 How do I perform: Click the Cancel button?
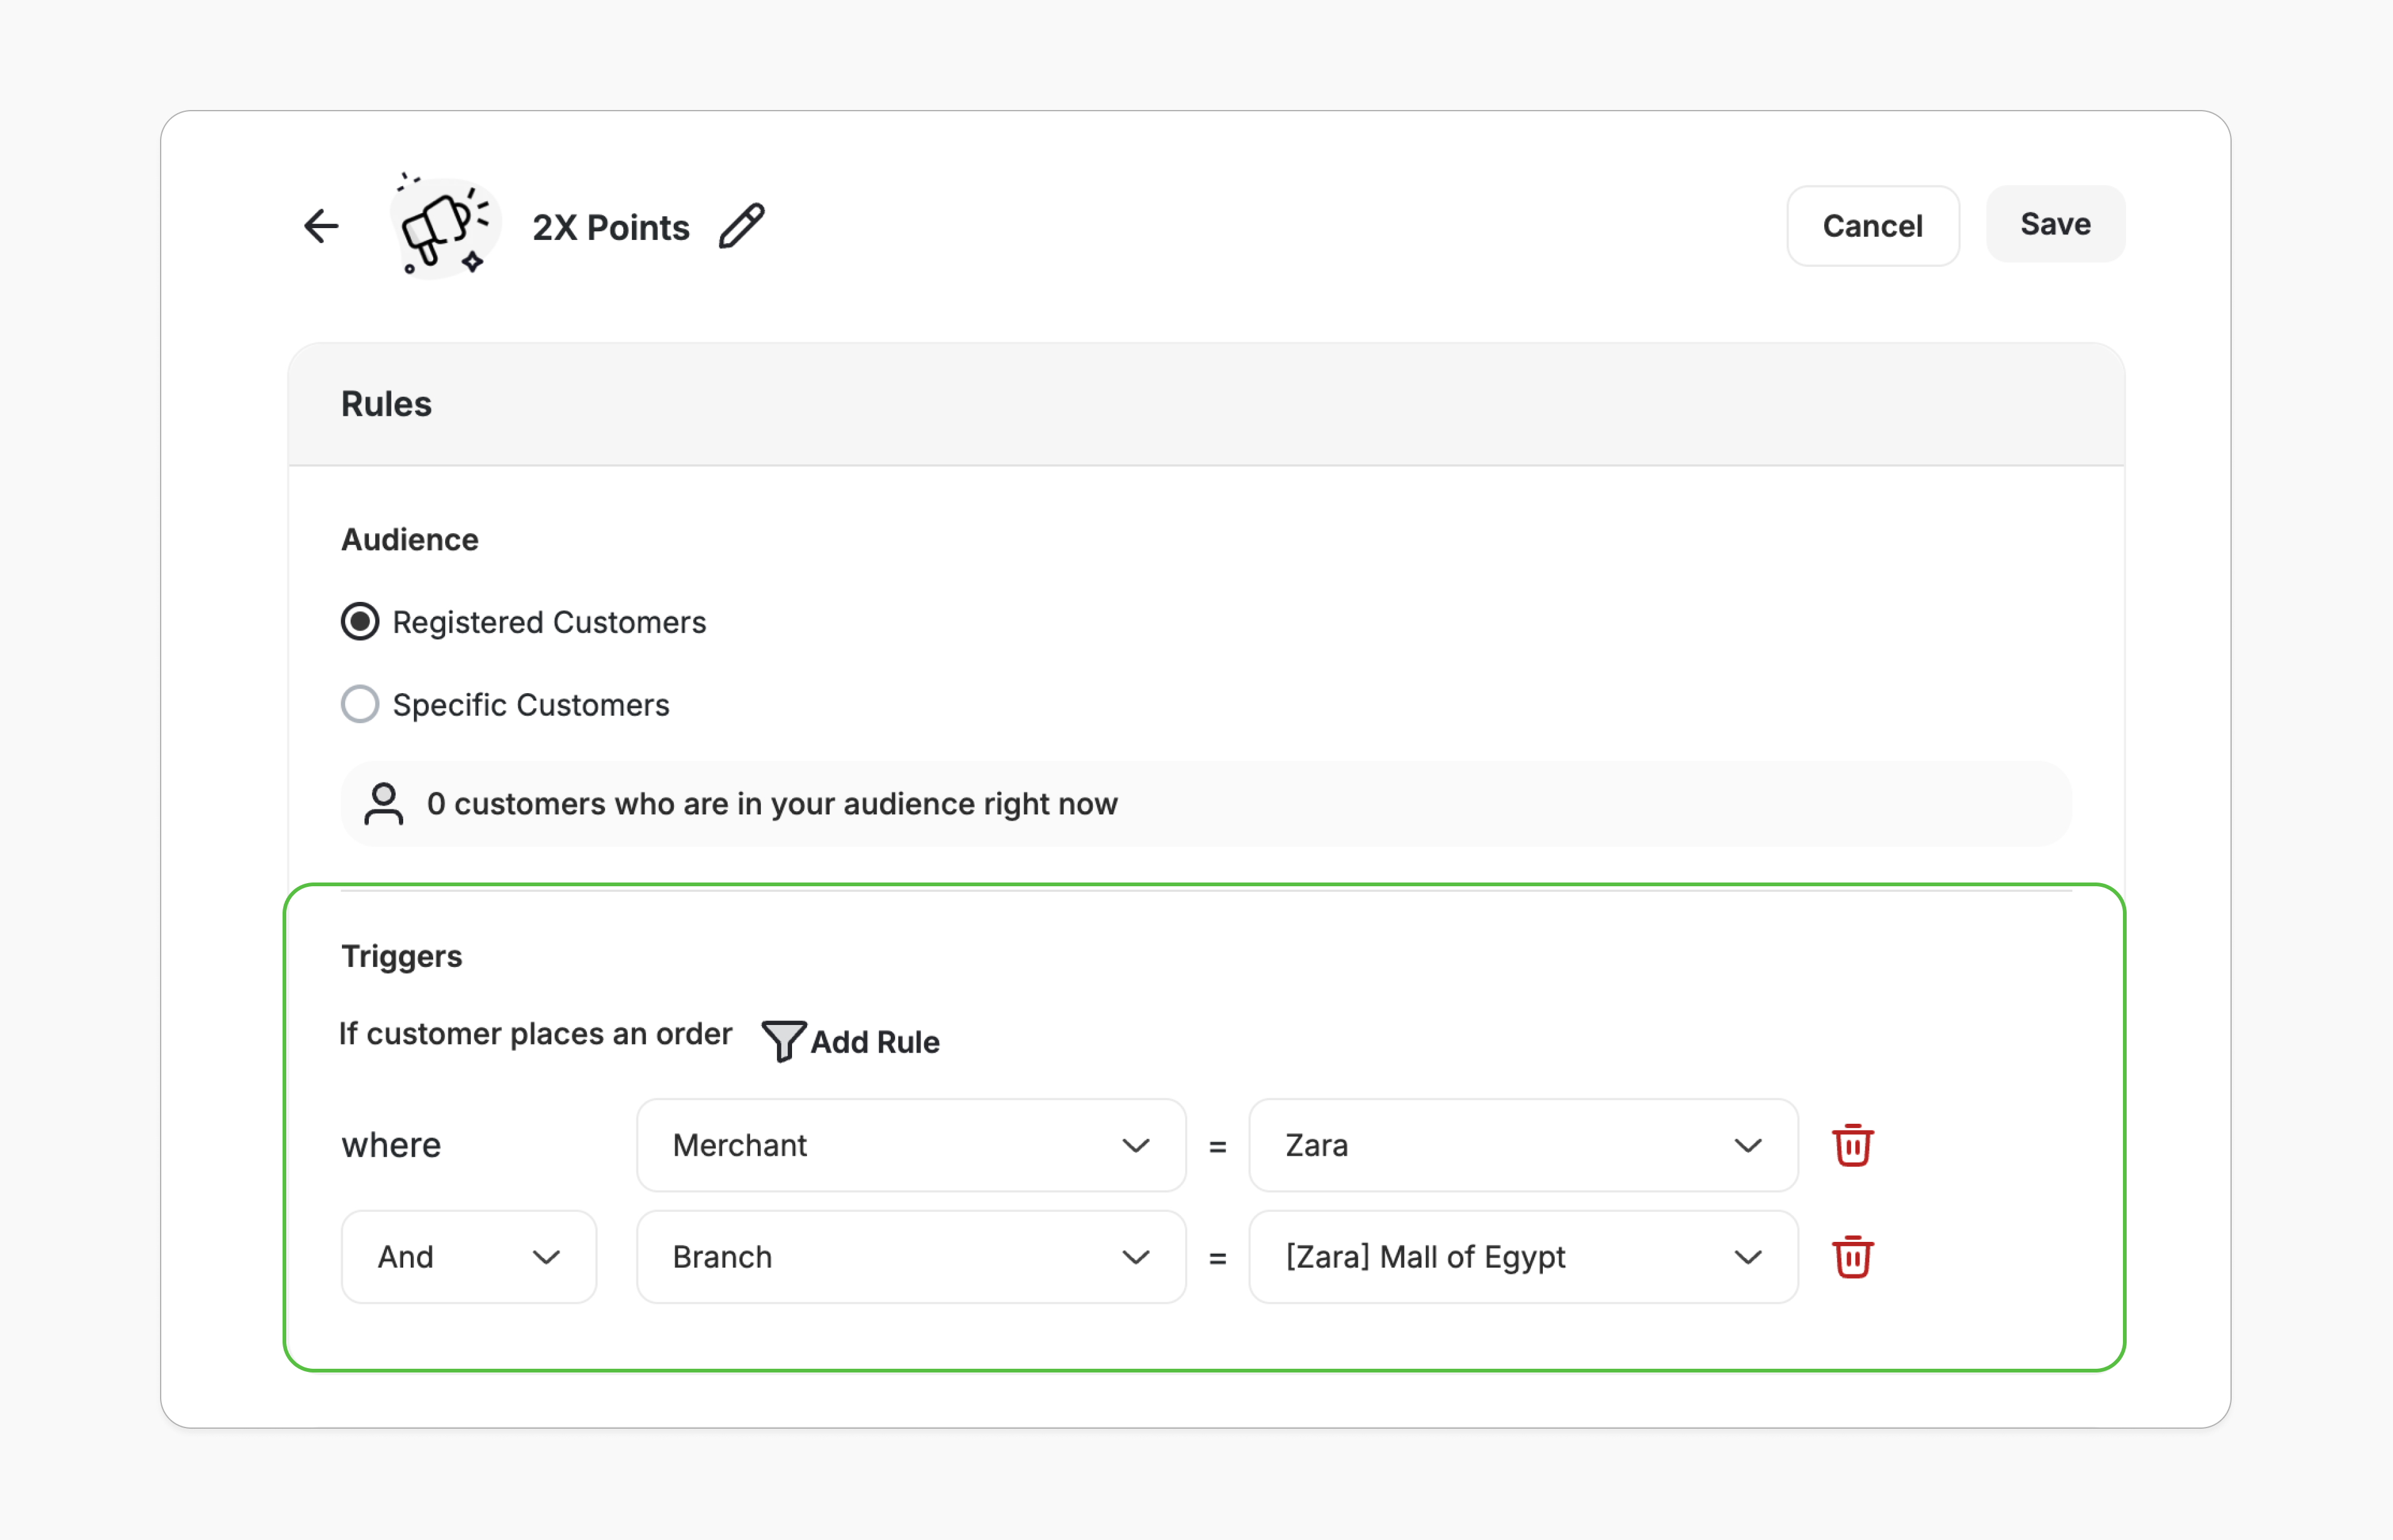click(1872, 226)
